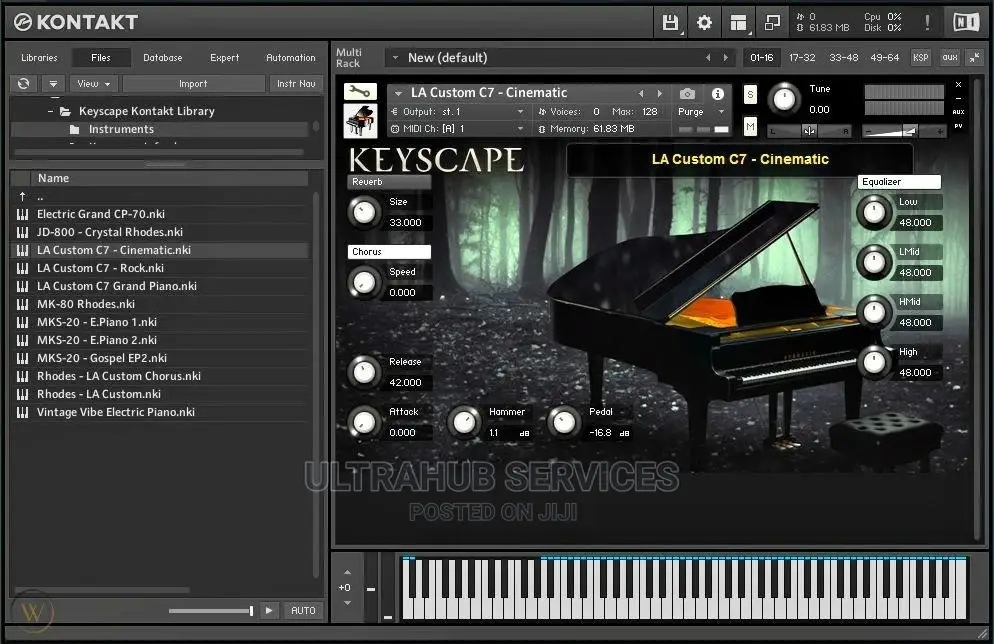Toggle Mute M button
Image resolution: width=994 pixels, height=644 pixels.
[x=751, y=127]
